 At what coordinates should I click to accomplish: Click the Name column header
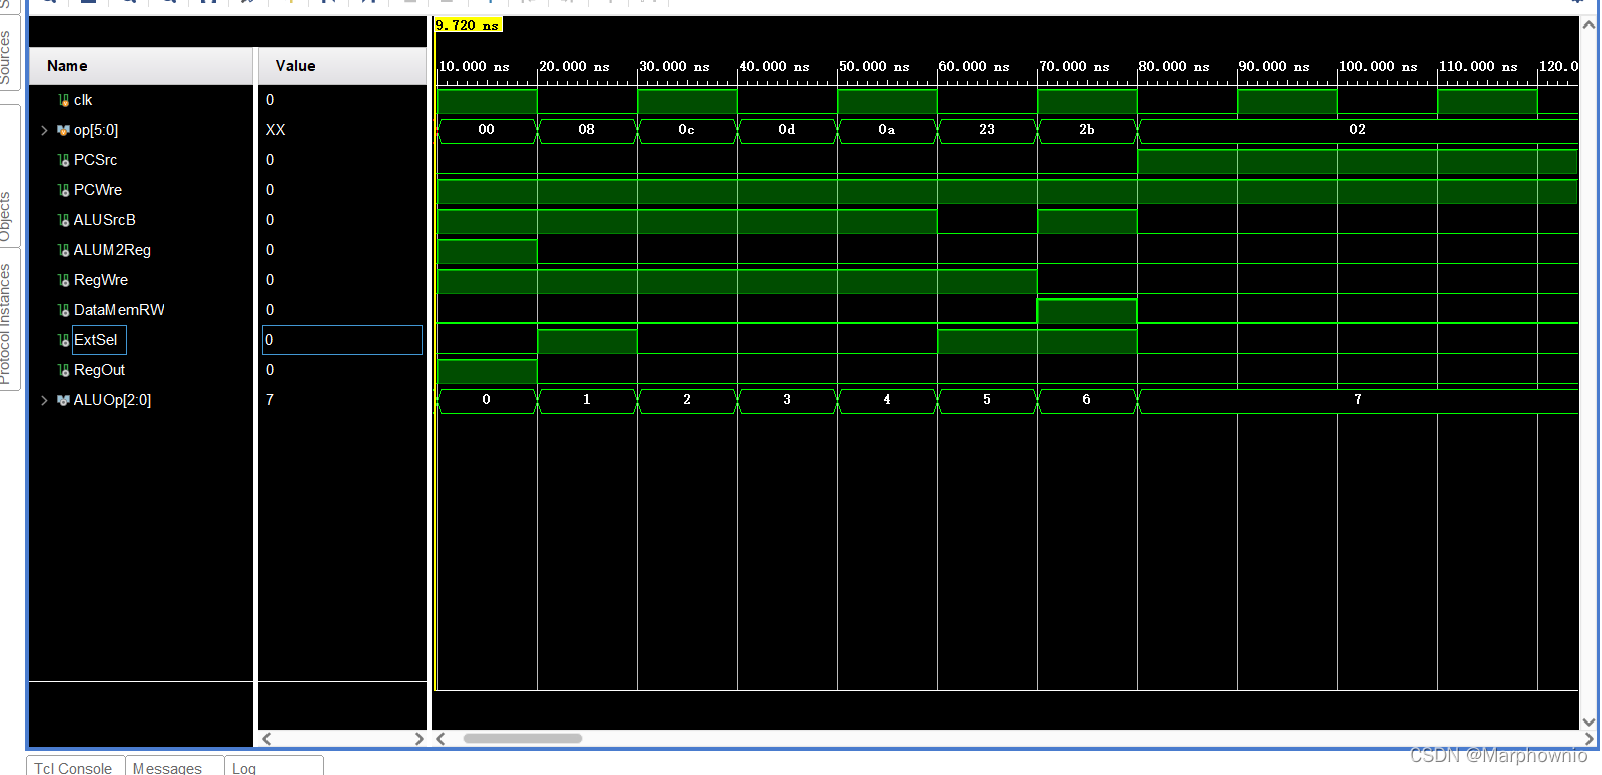coord(140,66)
